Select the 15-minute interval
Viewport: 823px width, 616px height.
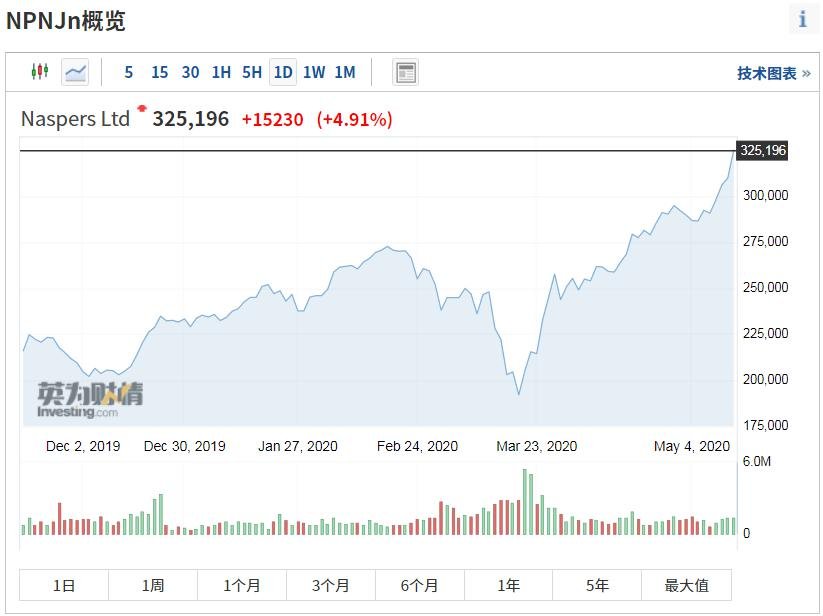click(x=159, y=72)
